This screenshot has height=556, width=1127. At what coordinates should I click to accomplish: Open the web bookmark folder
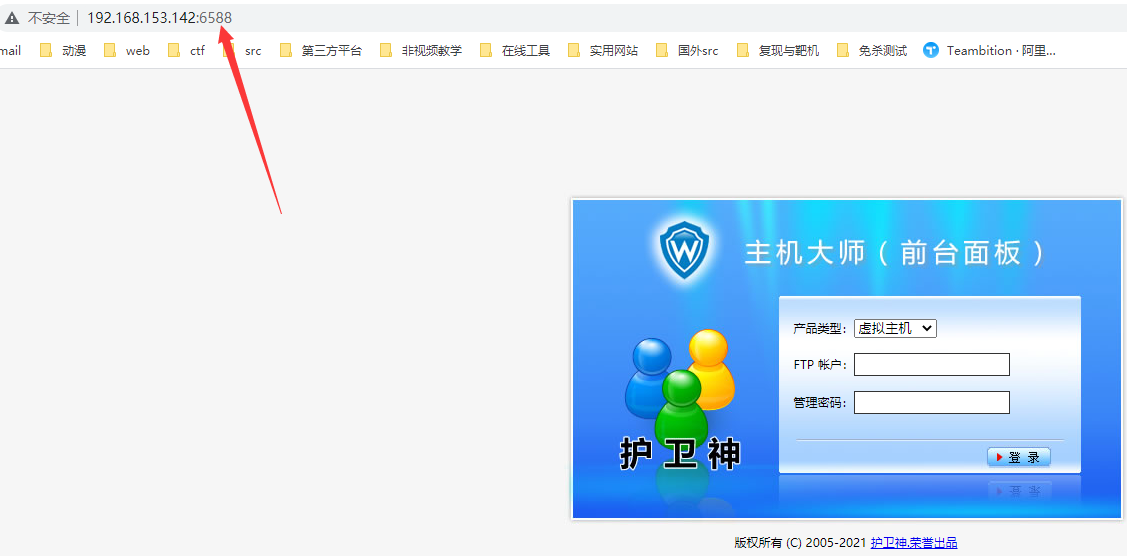(x=126, y=50)
